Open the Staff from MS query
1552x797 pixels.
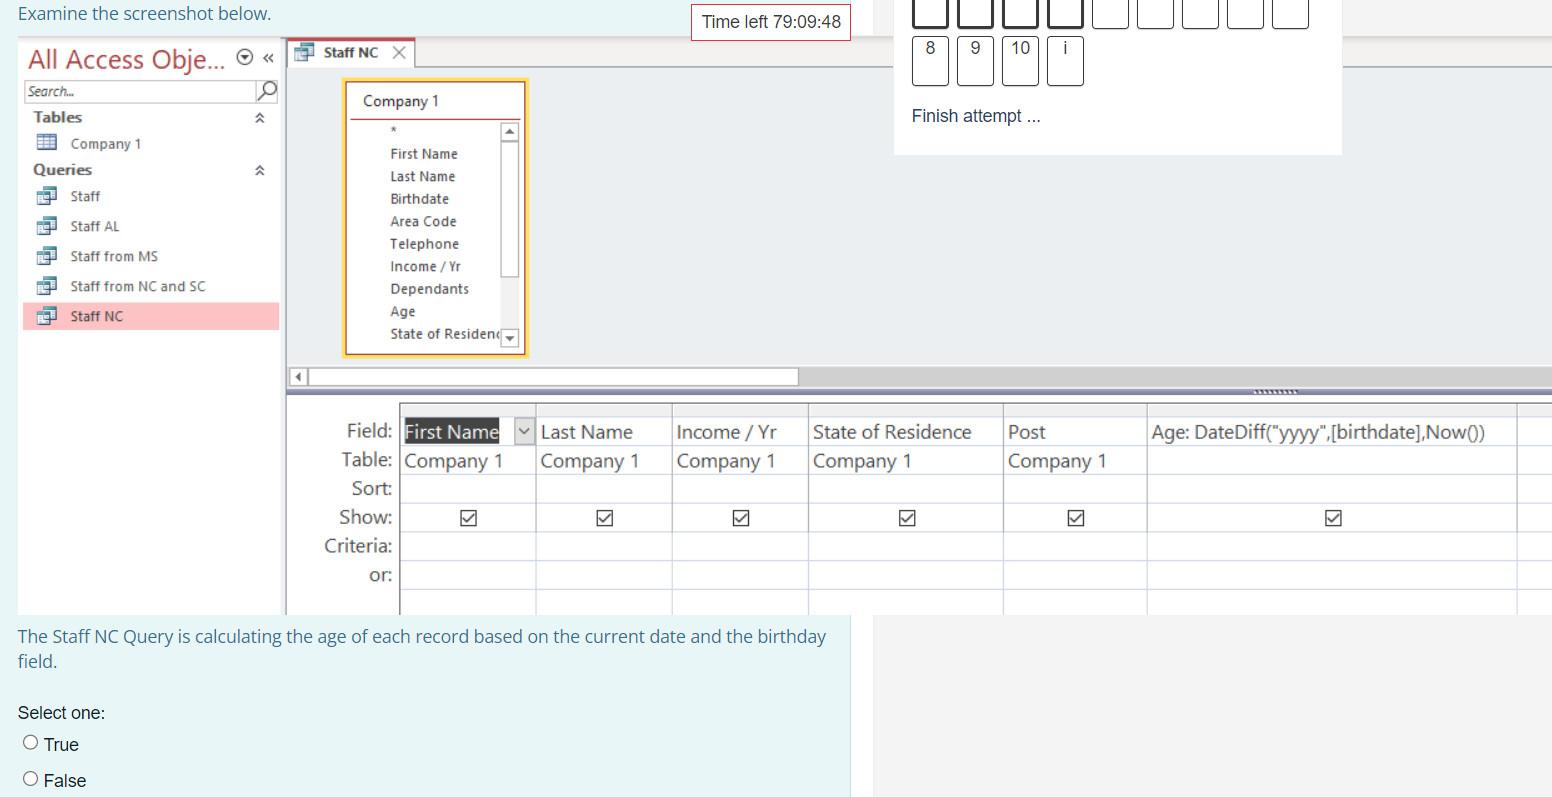pyautogui.click(x=113, y=256)
